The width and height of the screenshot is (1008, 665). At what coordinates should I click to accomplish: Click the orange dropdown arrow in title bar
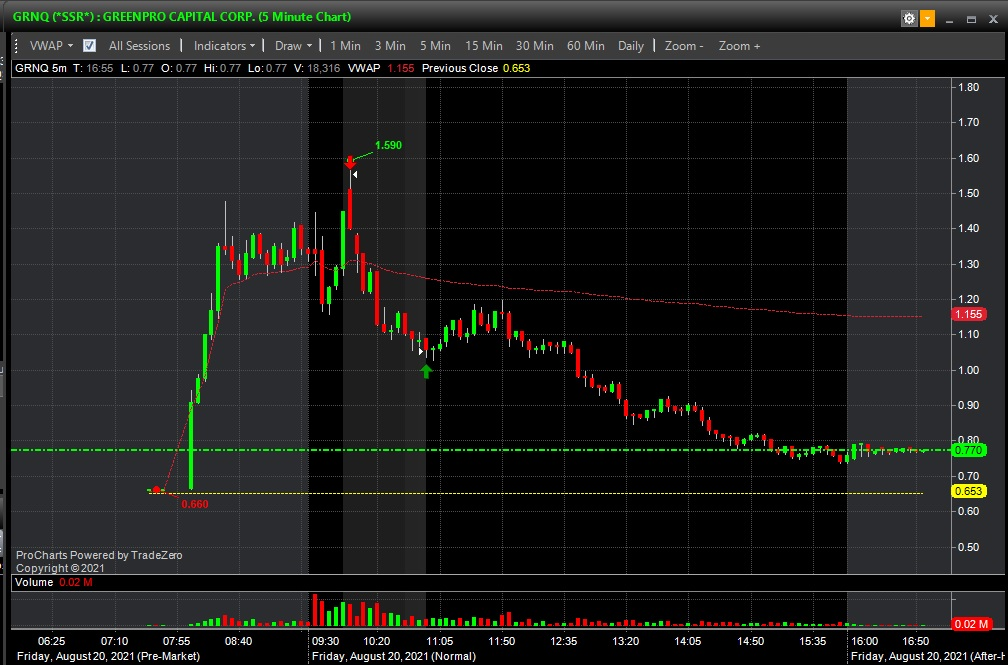click(x=928, y=18)
